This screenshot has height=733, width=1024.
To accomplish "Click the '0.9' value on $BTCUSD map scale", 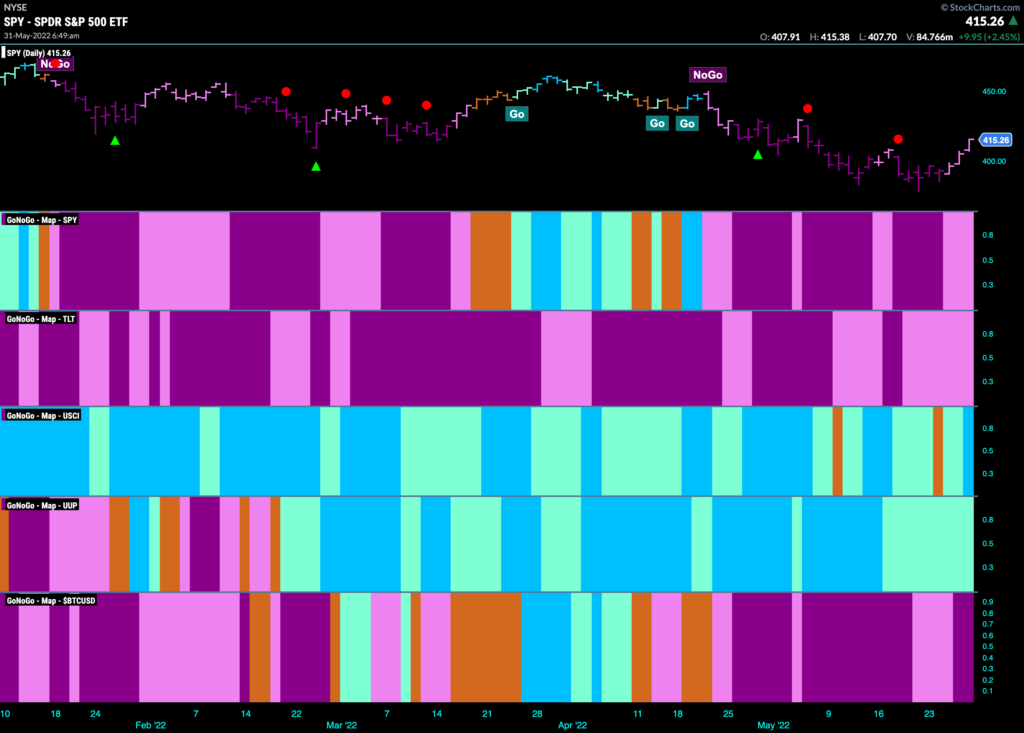I will (x=988, y=602).
